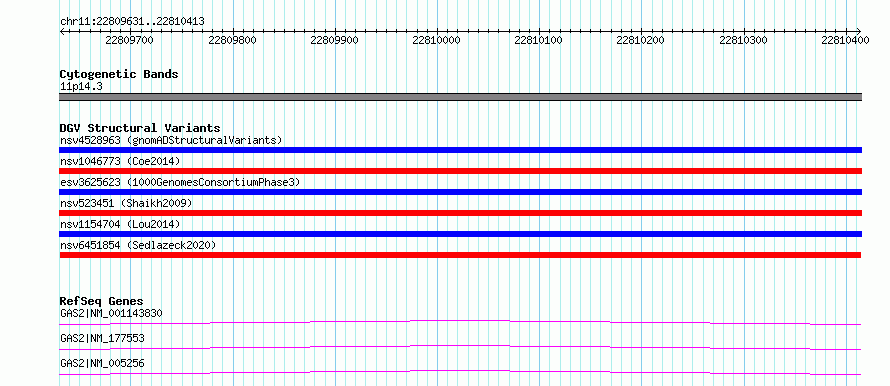Viewport: 890px width, 386px height.
Task: Click the magenta intron line of GAS2|NM_001143830
Action: [x=460, y=321]
